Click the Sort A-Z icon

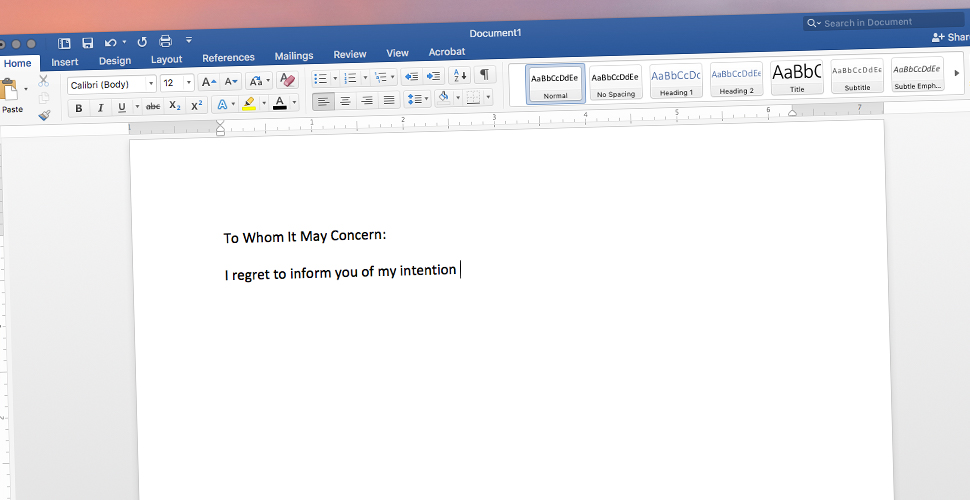pyautogui.click(x=459, y=76)
